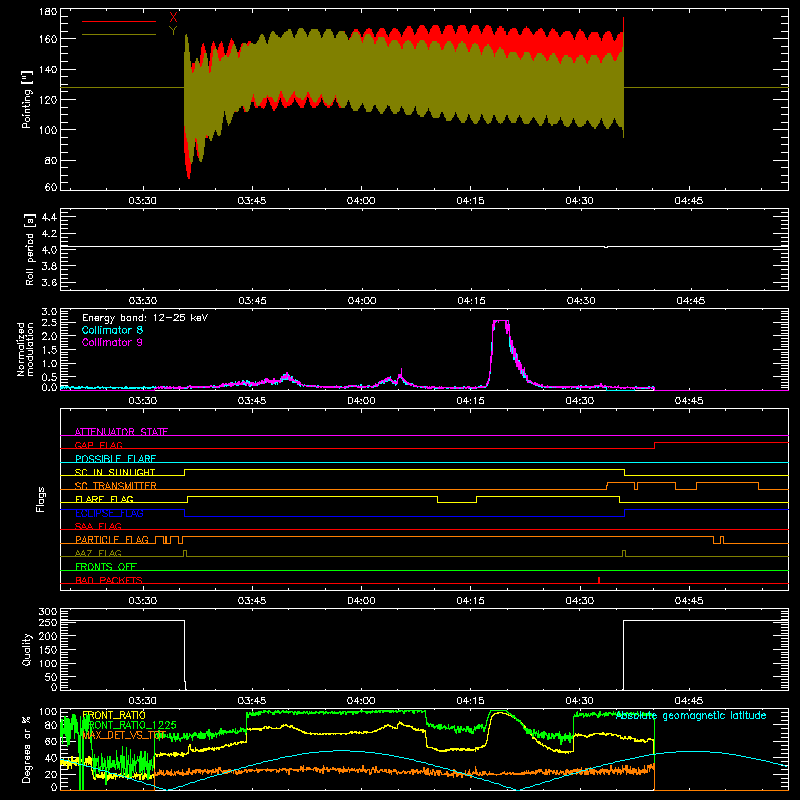800x800 pixels.
Task: Click the 04:00 label under Flags plot
Action: click(361, 601)
